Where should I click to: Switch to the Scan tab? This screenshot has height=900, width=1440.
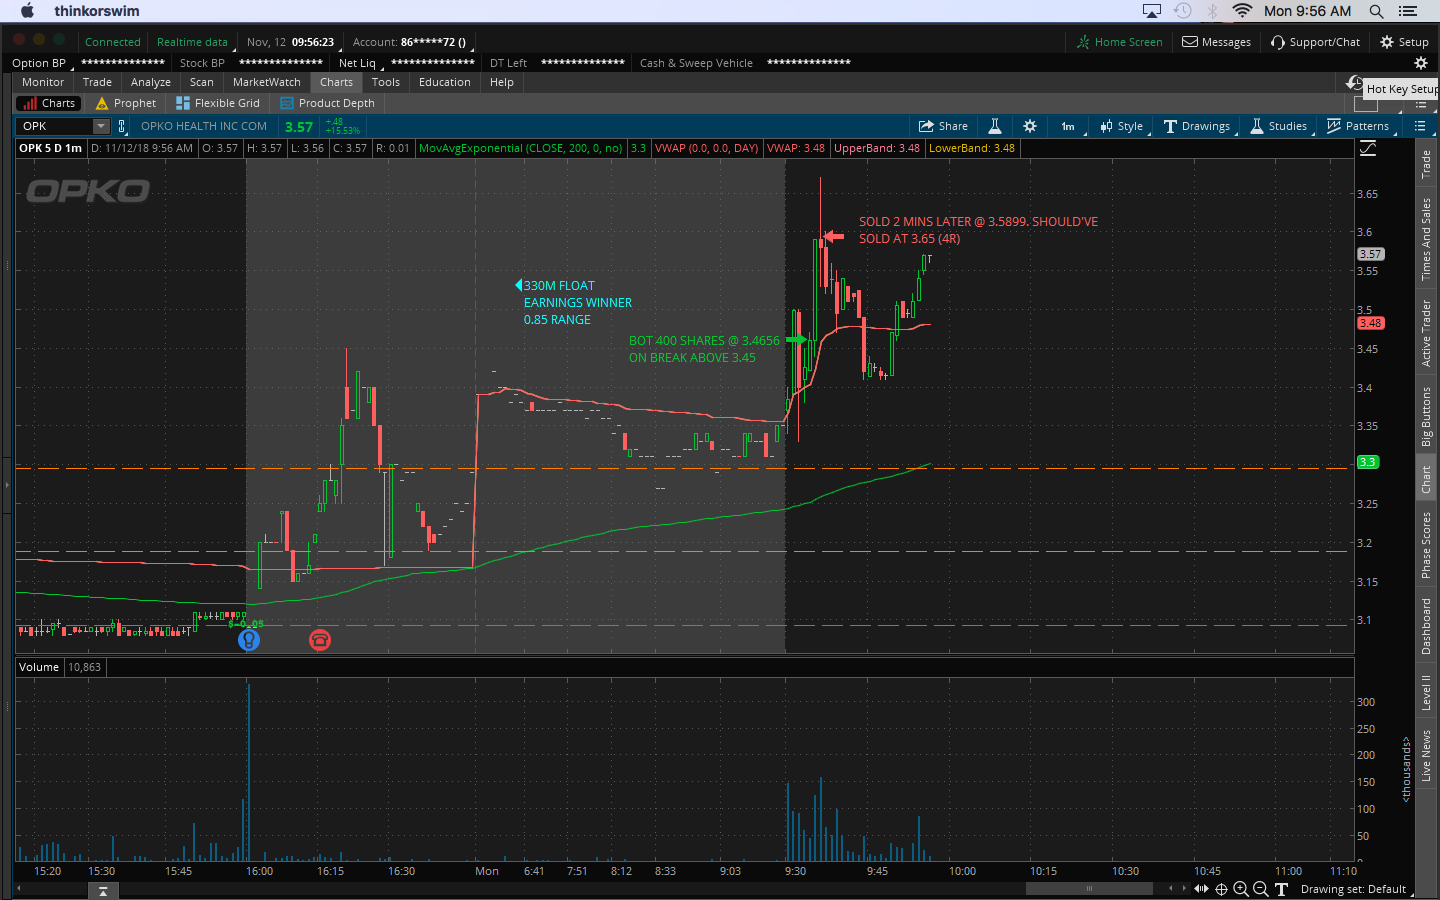click(x=202, y=82)
